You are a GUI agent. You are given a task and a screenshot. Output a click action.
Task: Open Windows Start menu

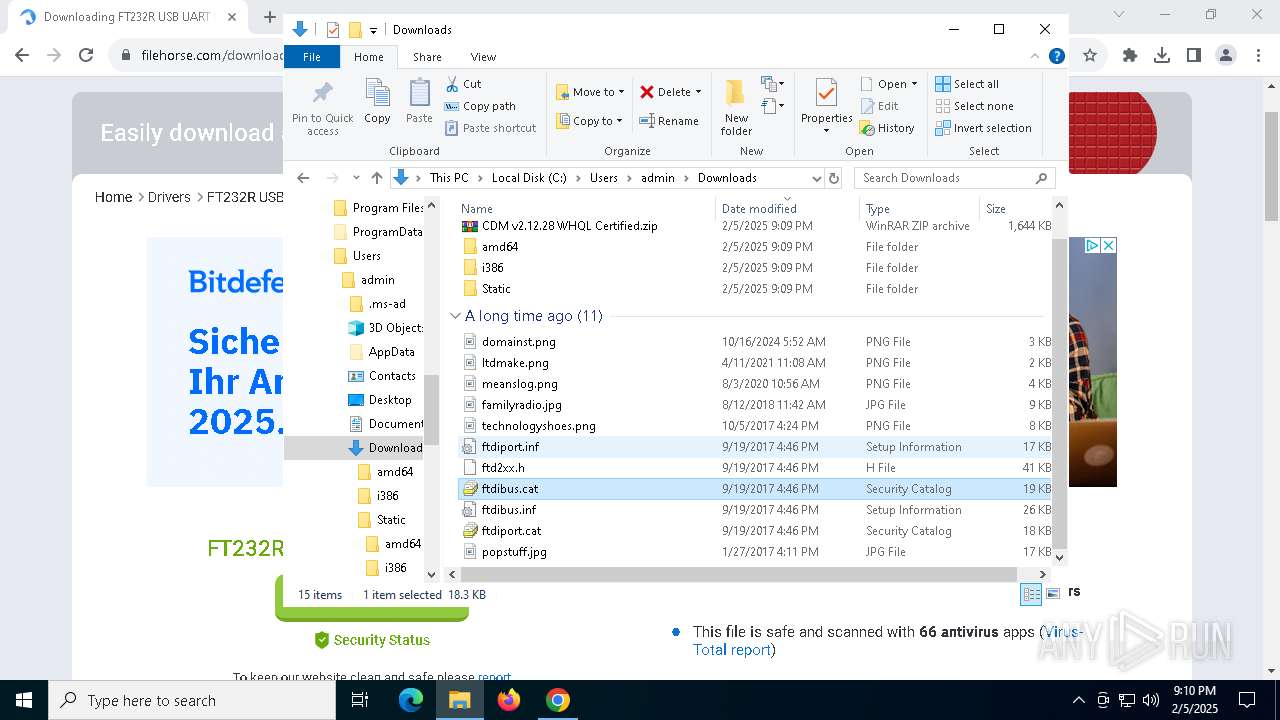pyautogui.click(x=24, y=700)
